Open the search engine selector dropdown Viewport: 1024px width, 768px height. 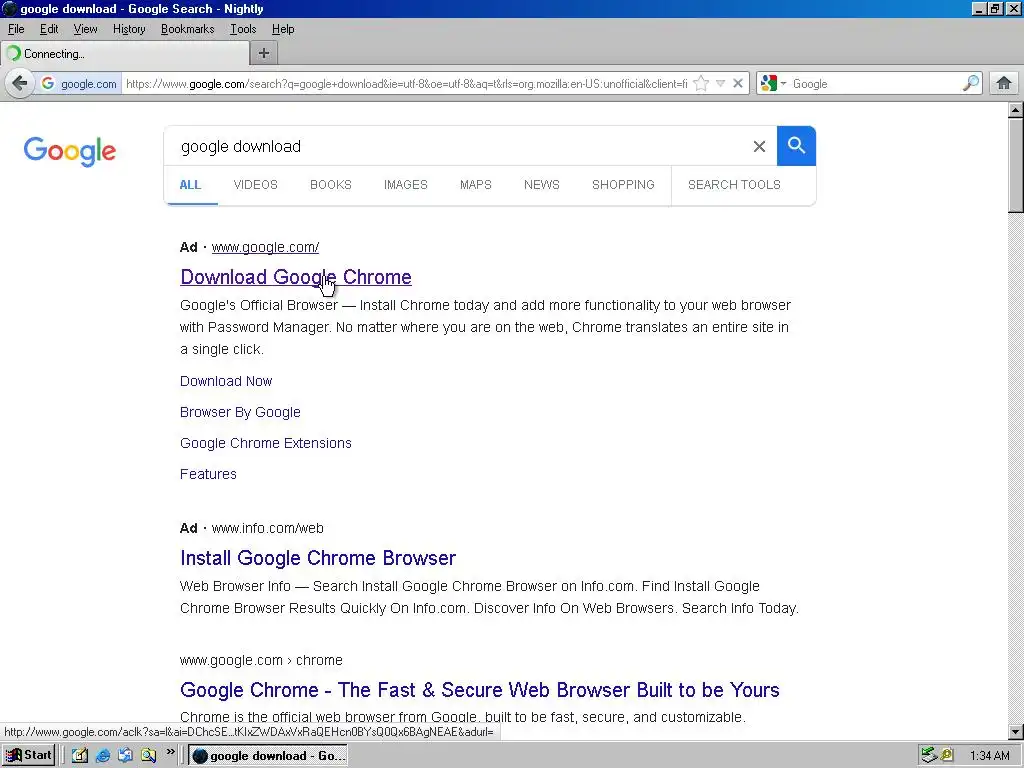[773, 84]
